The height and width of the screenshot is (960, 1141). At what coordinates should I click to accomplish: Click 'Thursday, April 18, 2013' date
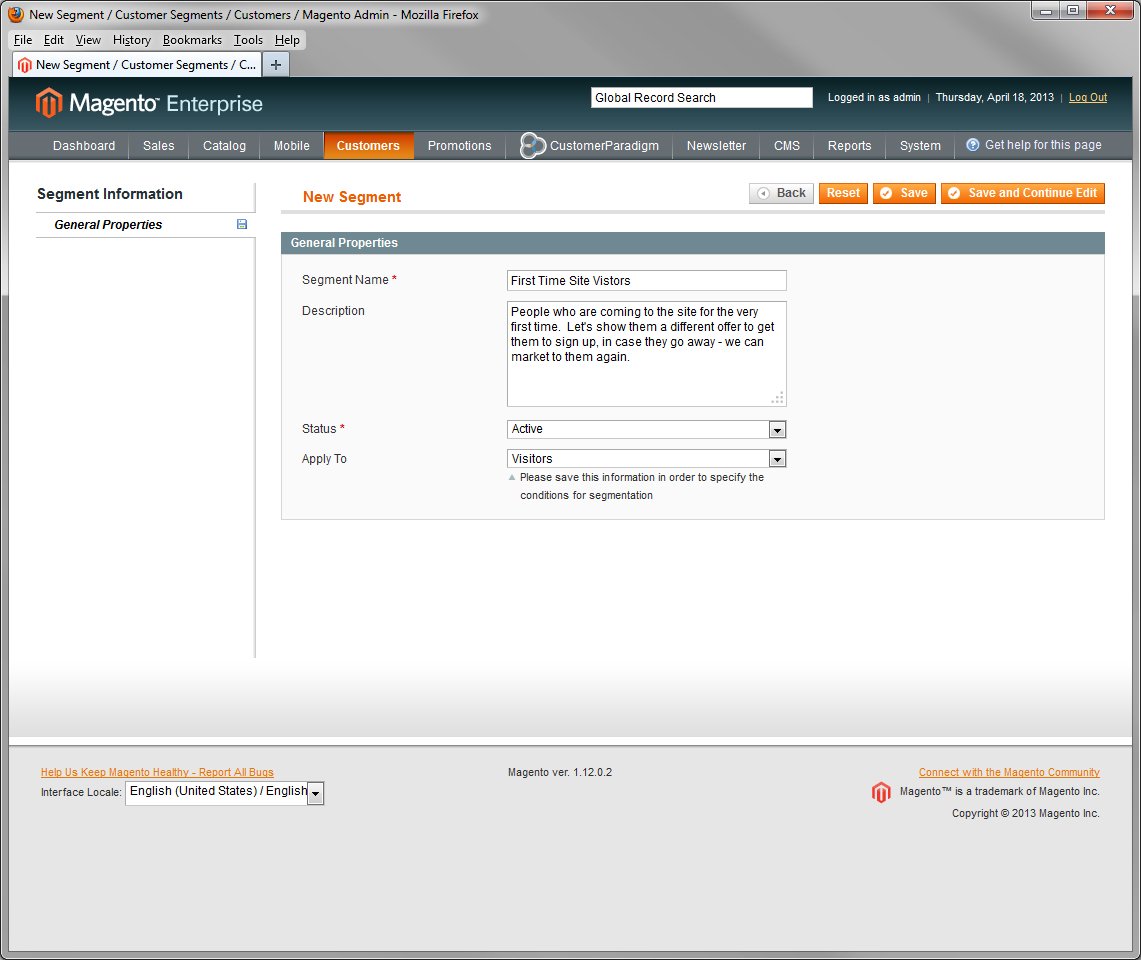994,98
